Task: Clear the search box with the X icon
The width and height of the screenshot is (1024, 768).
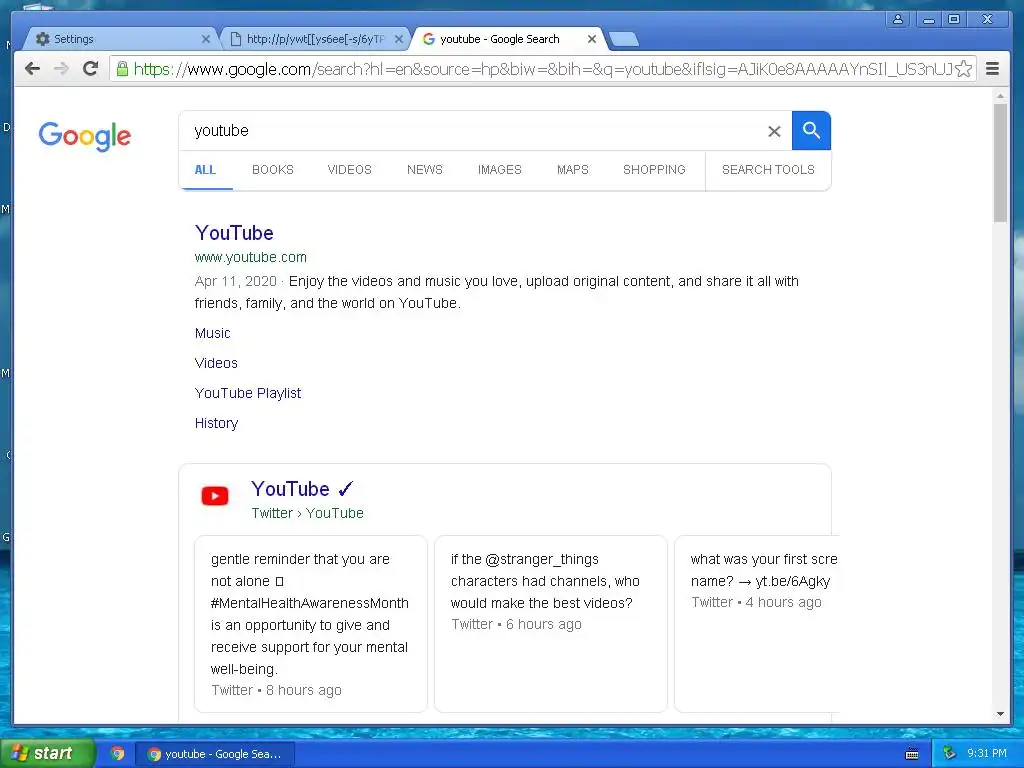Action: point(774,131)
